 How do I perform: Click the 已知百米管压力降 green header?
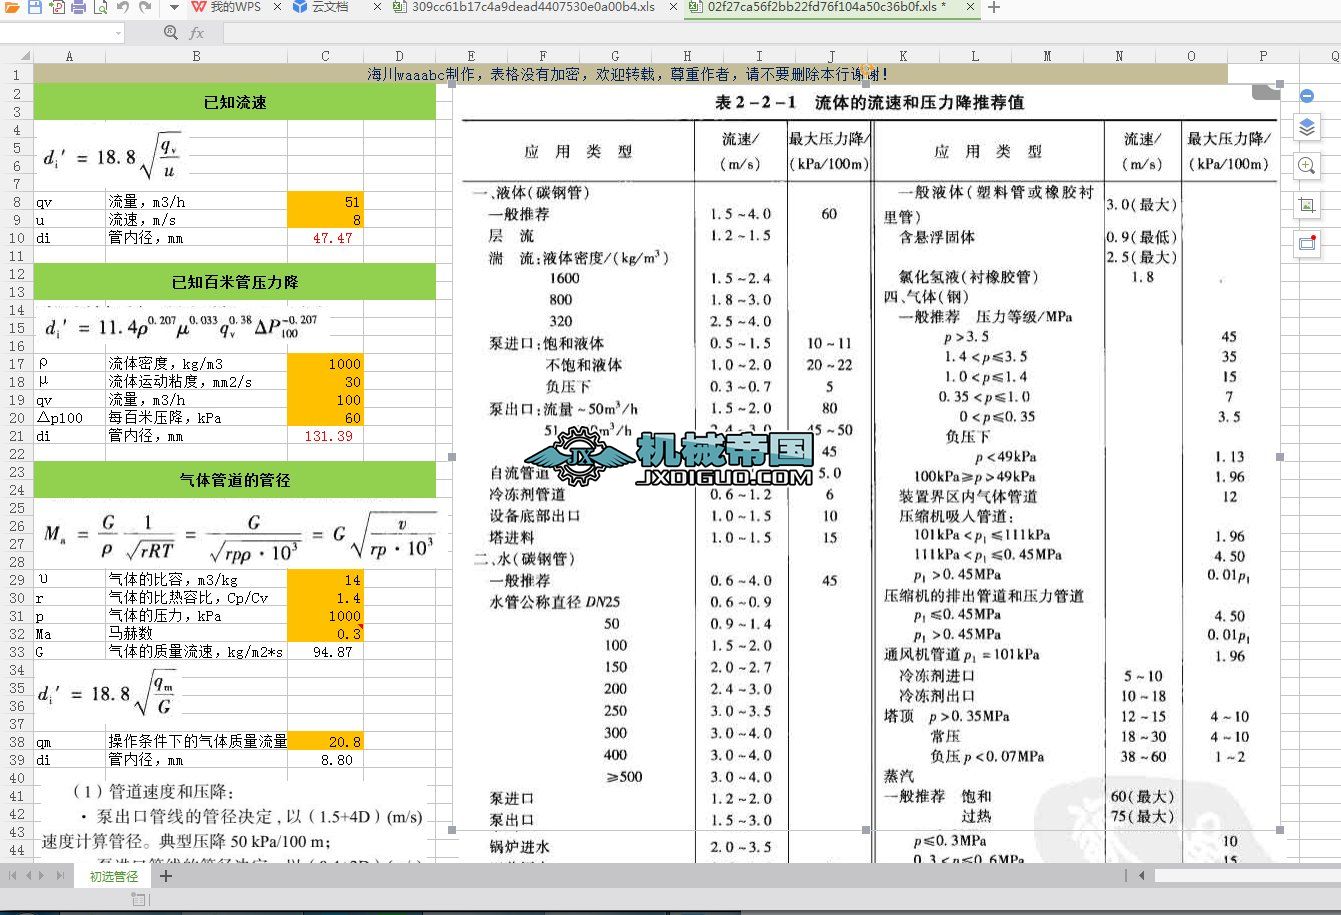point(235,282)
